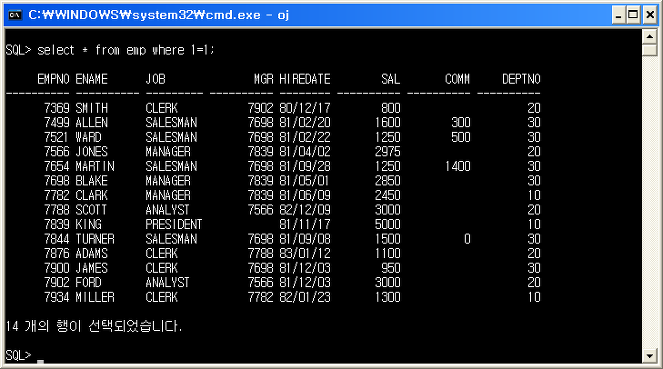This screenshot has width=663, height=369.
Task: Click MILLER's department number 10
Action: 534,298
